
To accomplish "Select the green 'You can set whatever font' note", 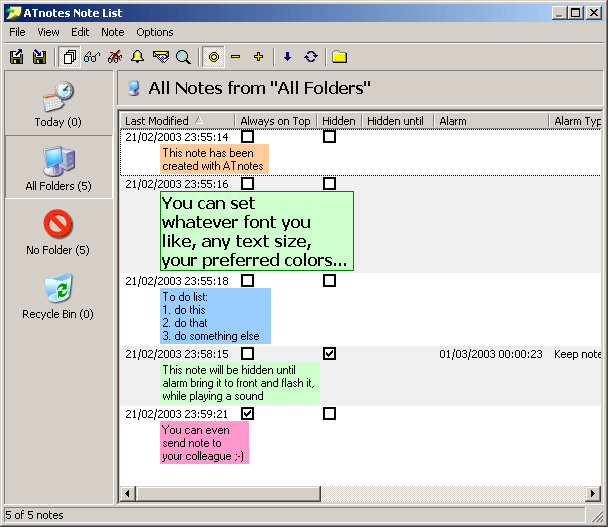I will click(x=257, y=231).
